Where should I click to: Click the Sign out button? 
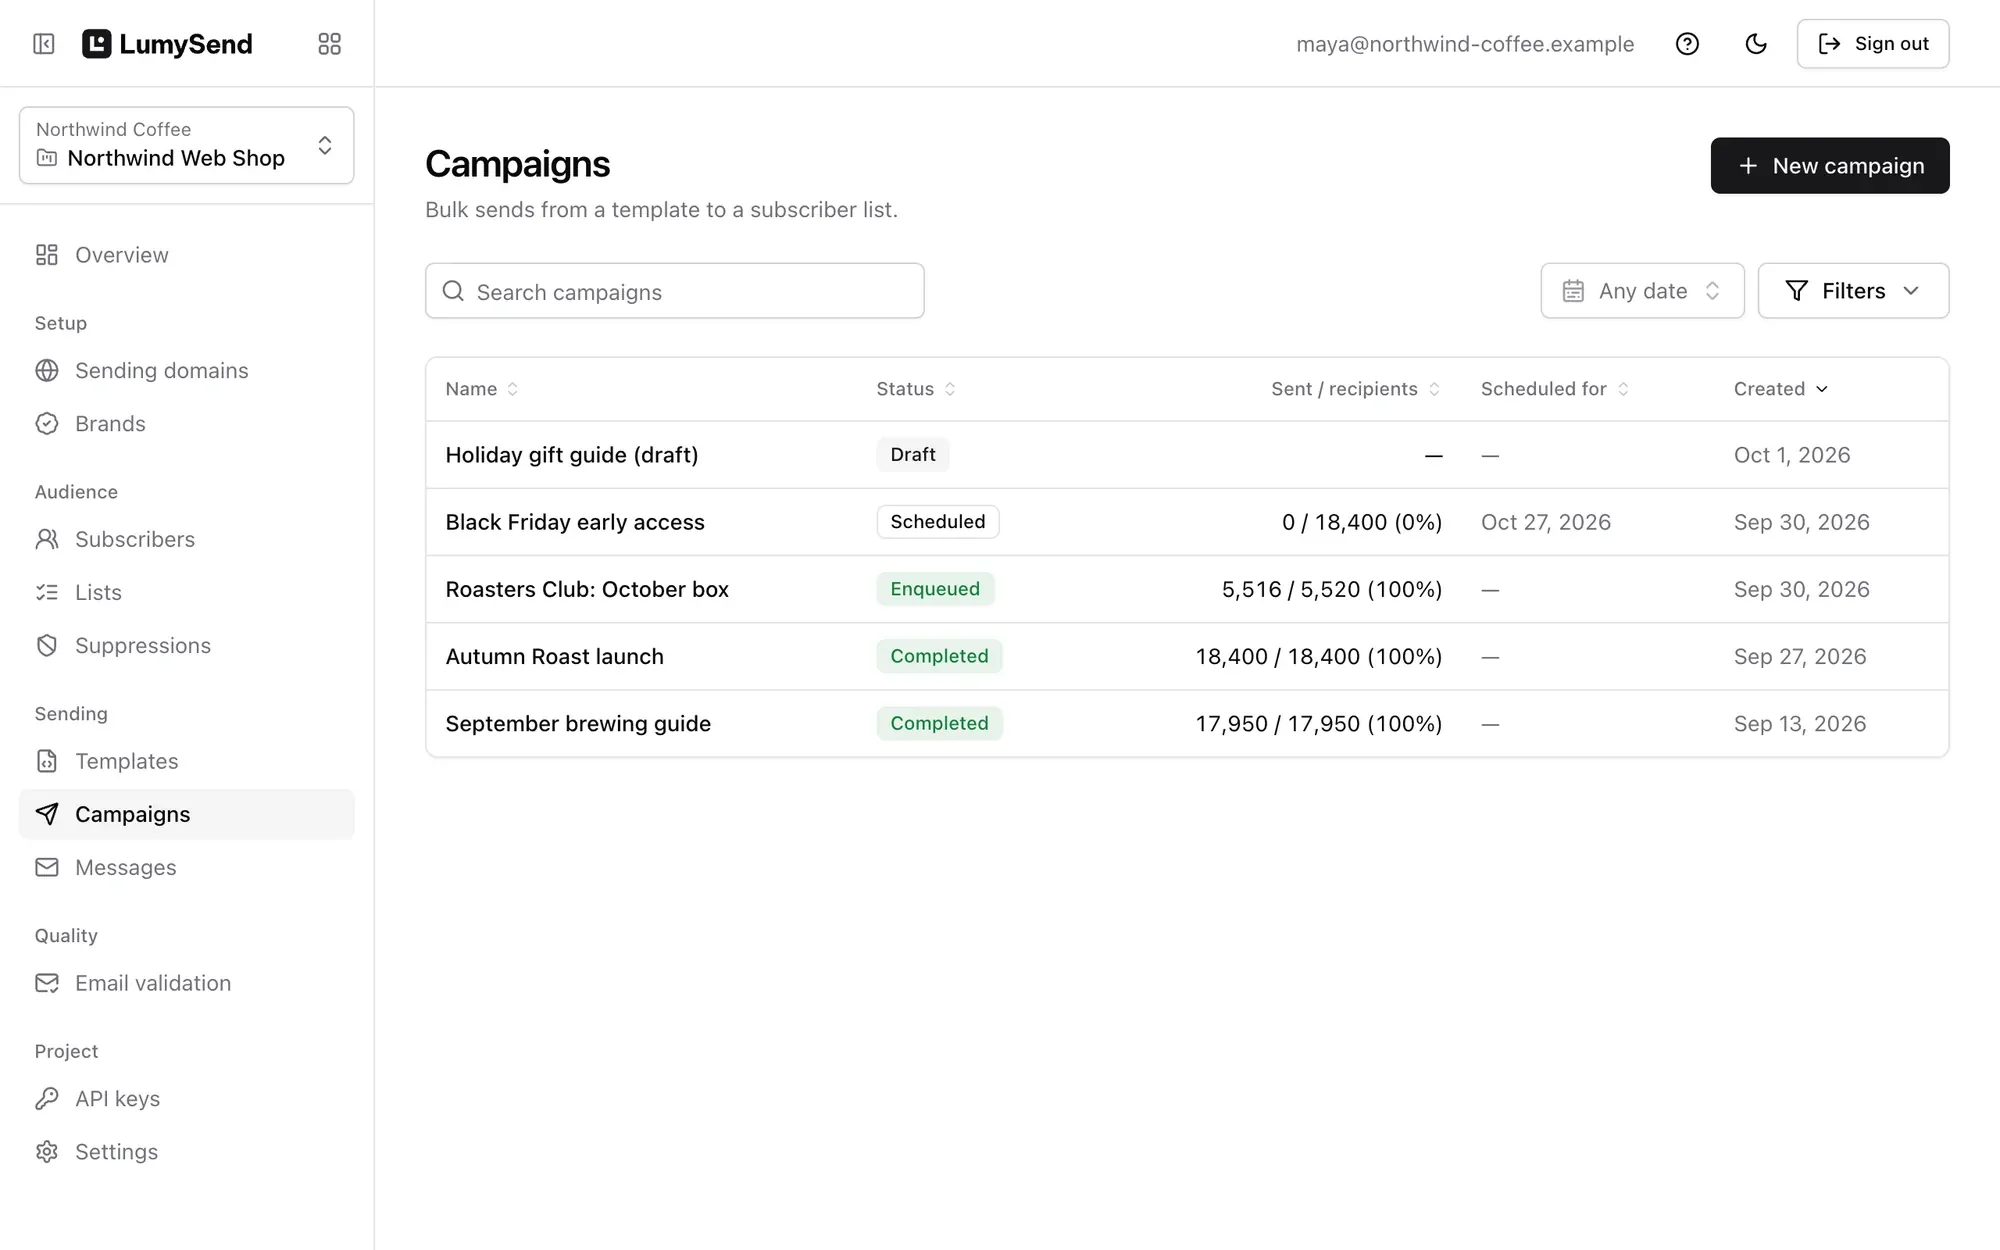coord(1873,44)
